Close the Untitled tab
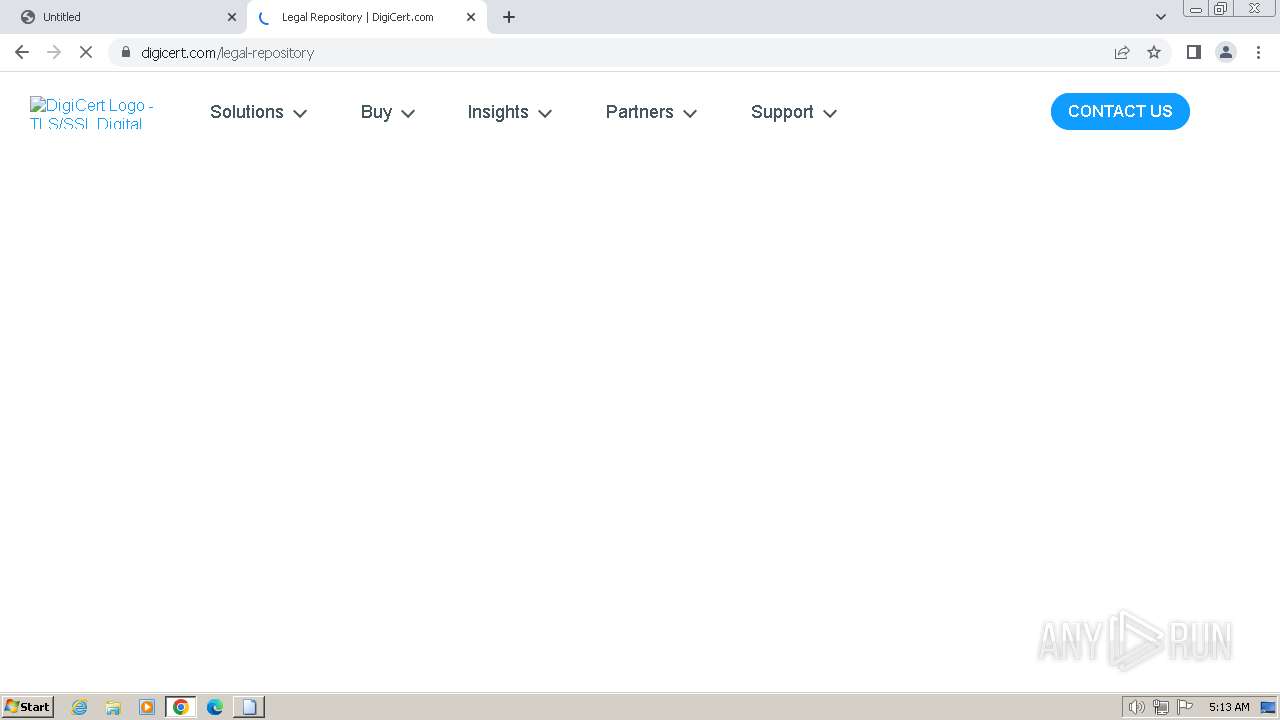The height and width of the screenshot is (720, 1280). [232, 17]
